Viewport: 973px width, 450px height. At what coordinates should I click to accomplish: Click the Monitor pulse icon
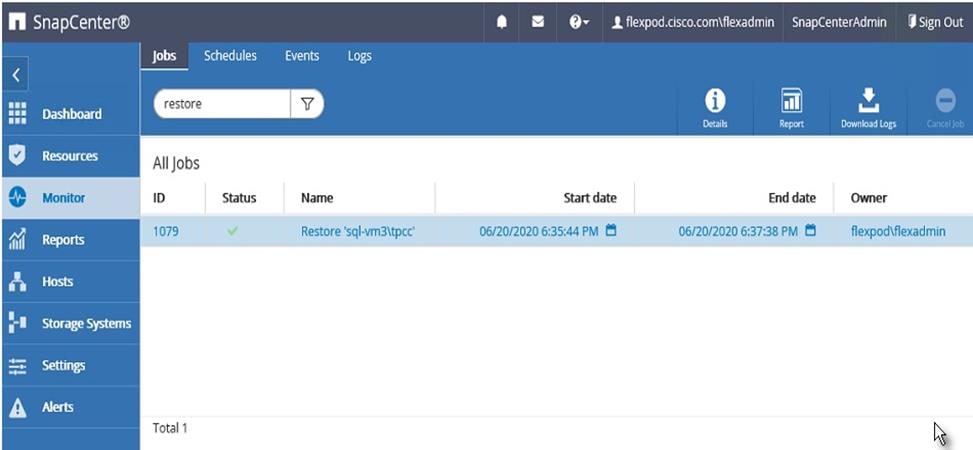tap(17, 198)
